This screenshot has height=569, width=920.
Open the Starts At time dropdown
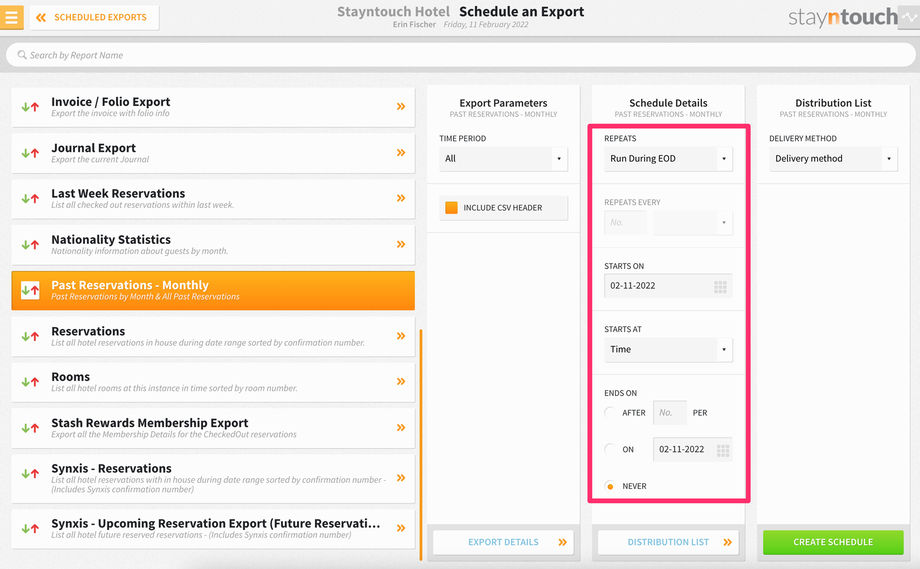coord(668,349)
